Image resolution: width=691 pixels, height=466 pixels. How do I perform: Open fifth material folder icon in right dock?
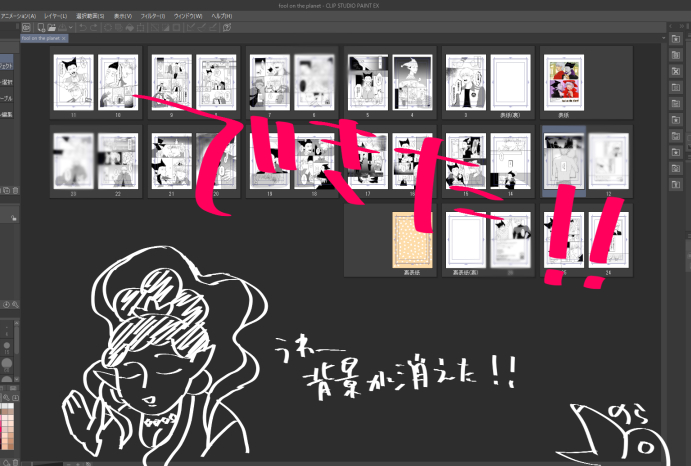(676, 104)
